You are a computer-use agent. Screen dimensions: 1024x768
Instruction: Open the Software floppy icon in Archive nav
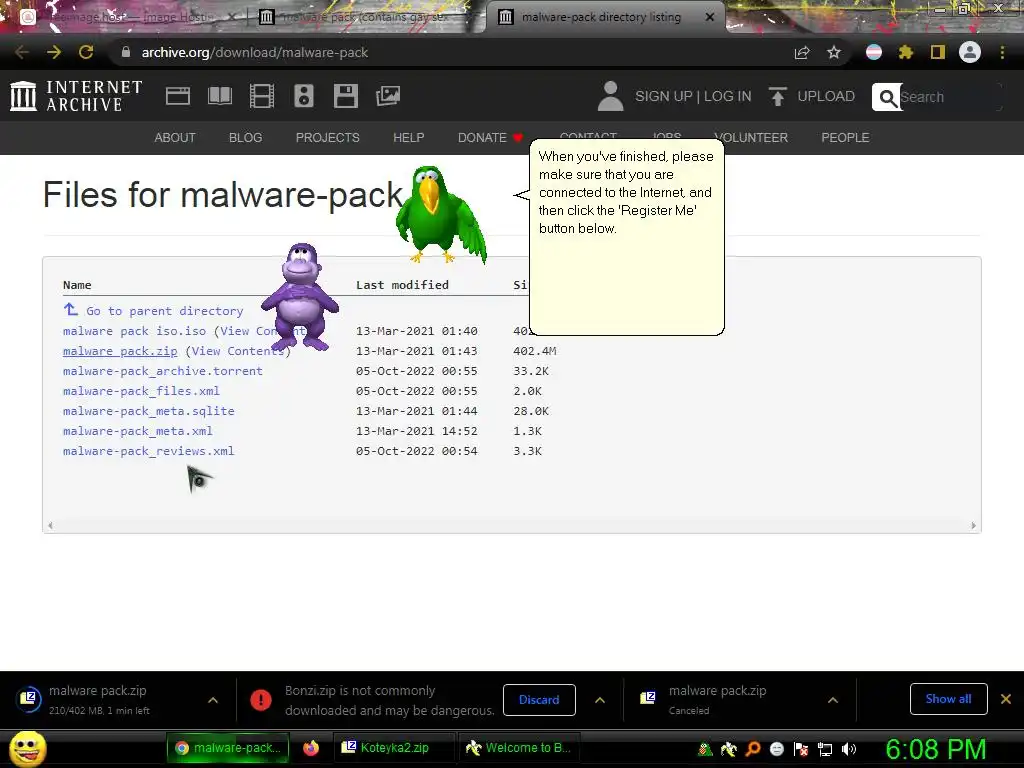click(x=345, y=96)
